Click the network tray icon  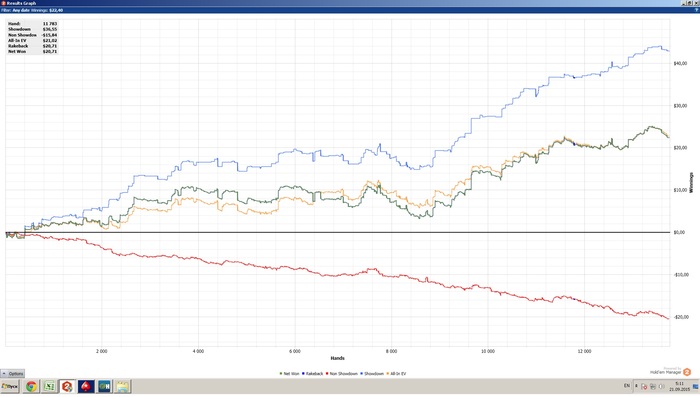pos(653,387)
